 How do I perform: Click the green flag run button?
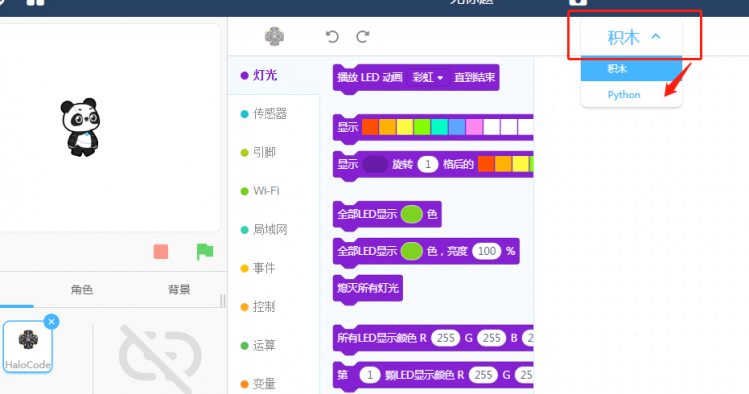[205, 251]
